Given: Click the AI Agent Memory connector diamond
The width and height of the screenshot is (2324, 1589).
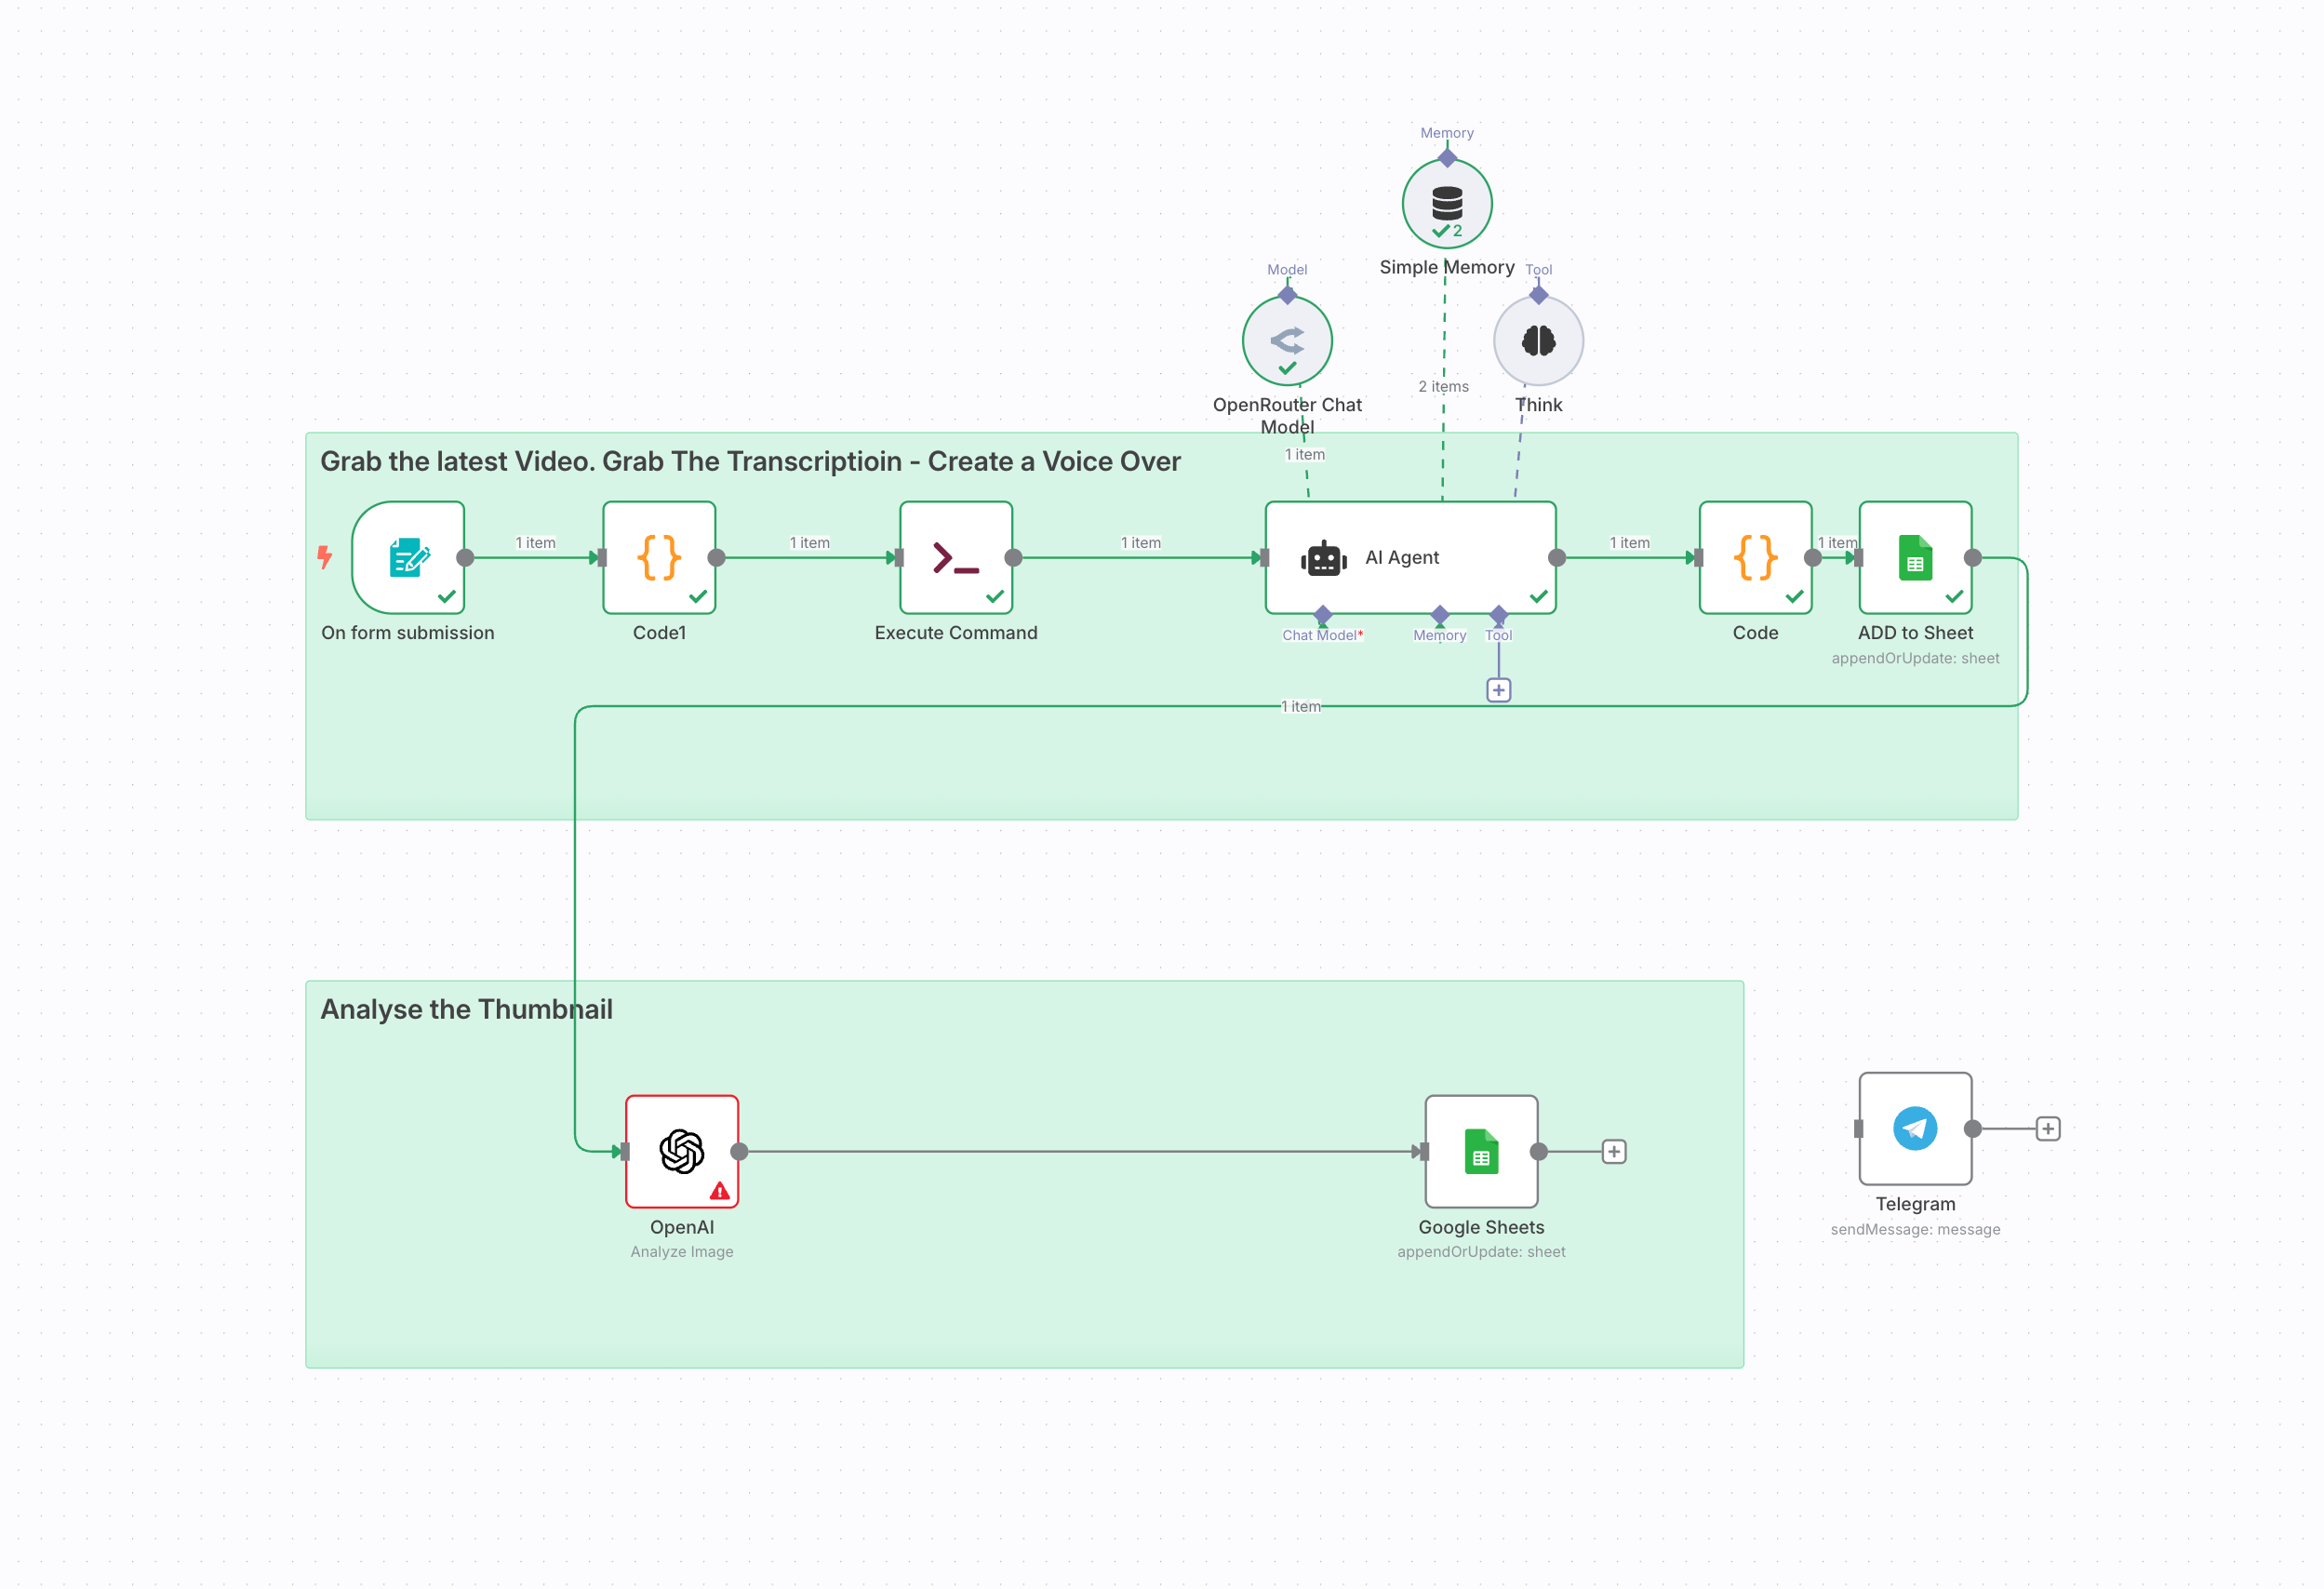Looking at the screenshot, I should tap(1439, 614).
